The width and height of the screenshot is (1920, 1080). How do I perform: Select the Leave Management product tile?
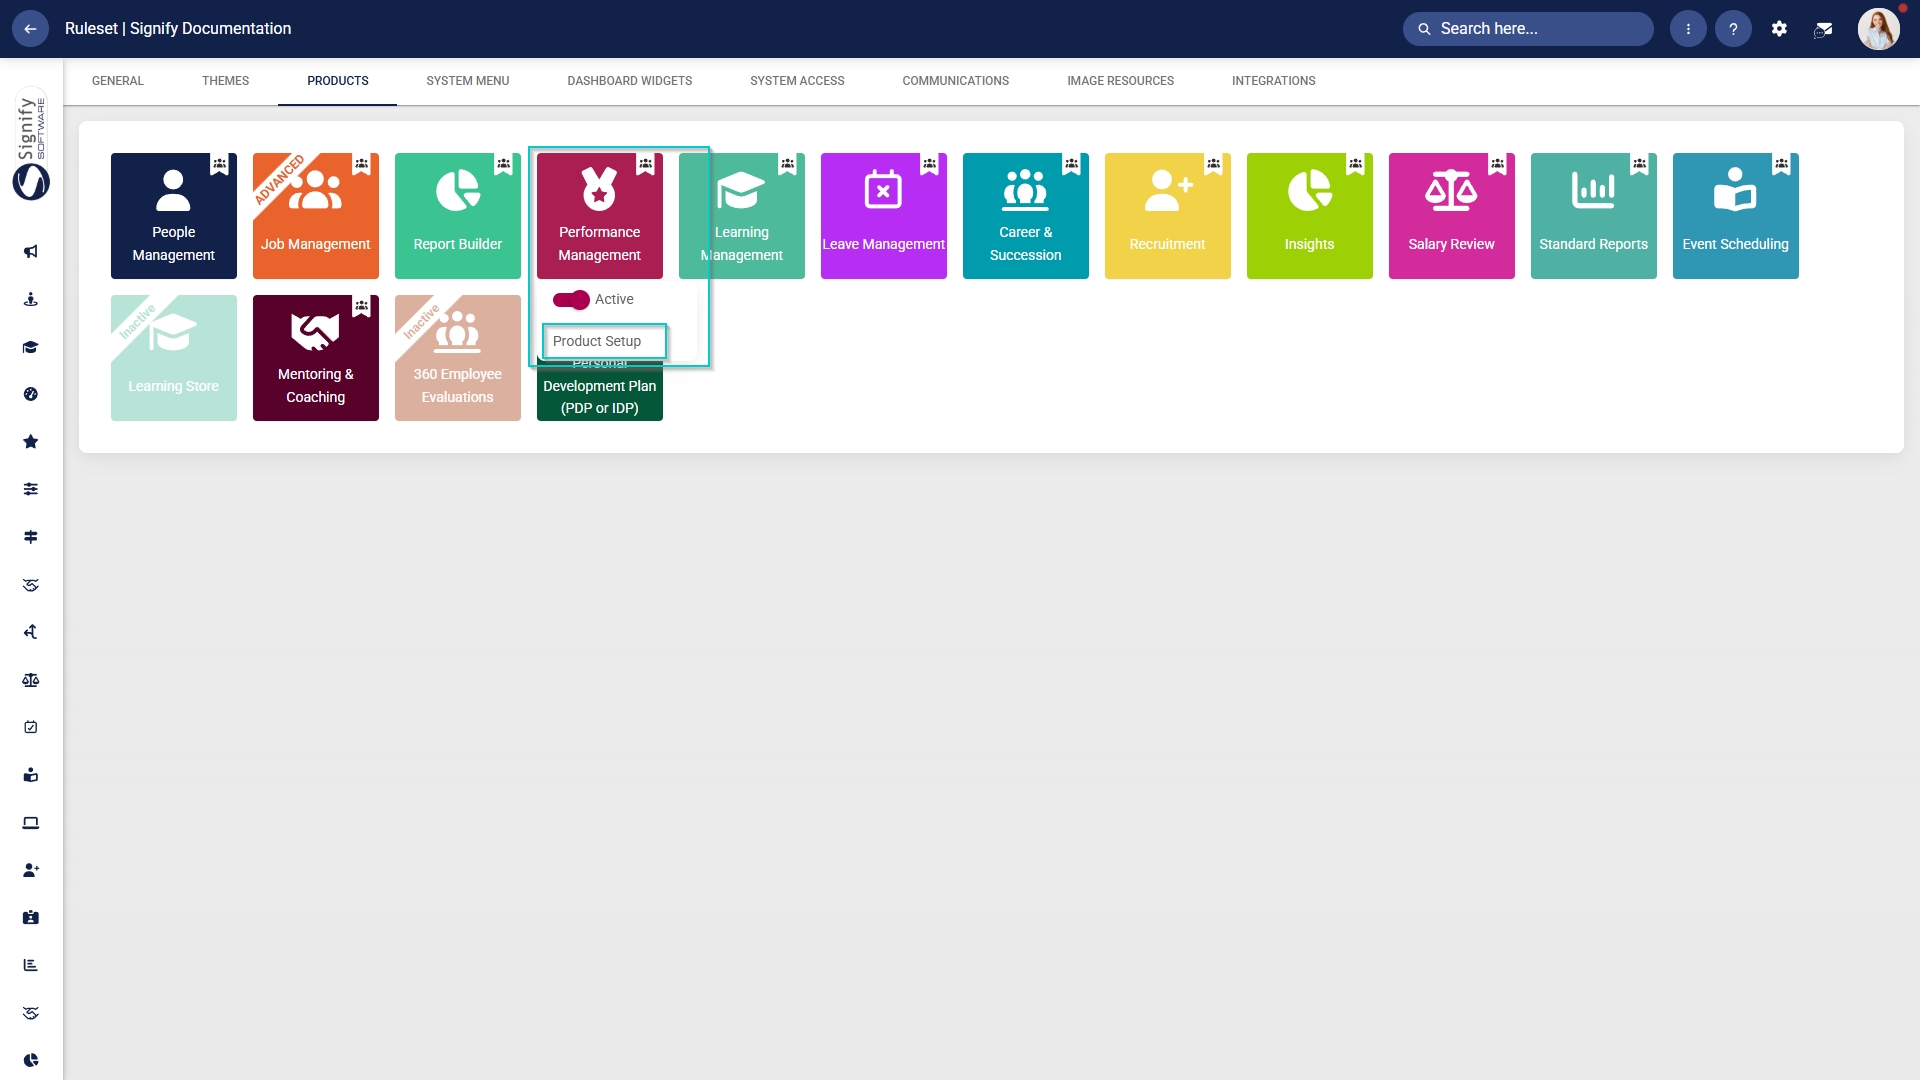(884, 216)
